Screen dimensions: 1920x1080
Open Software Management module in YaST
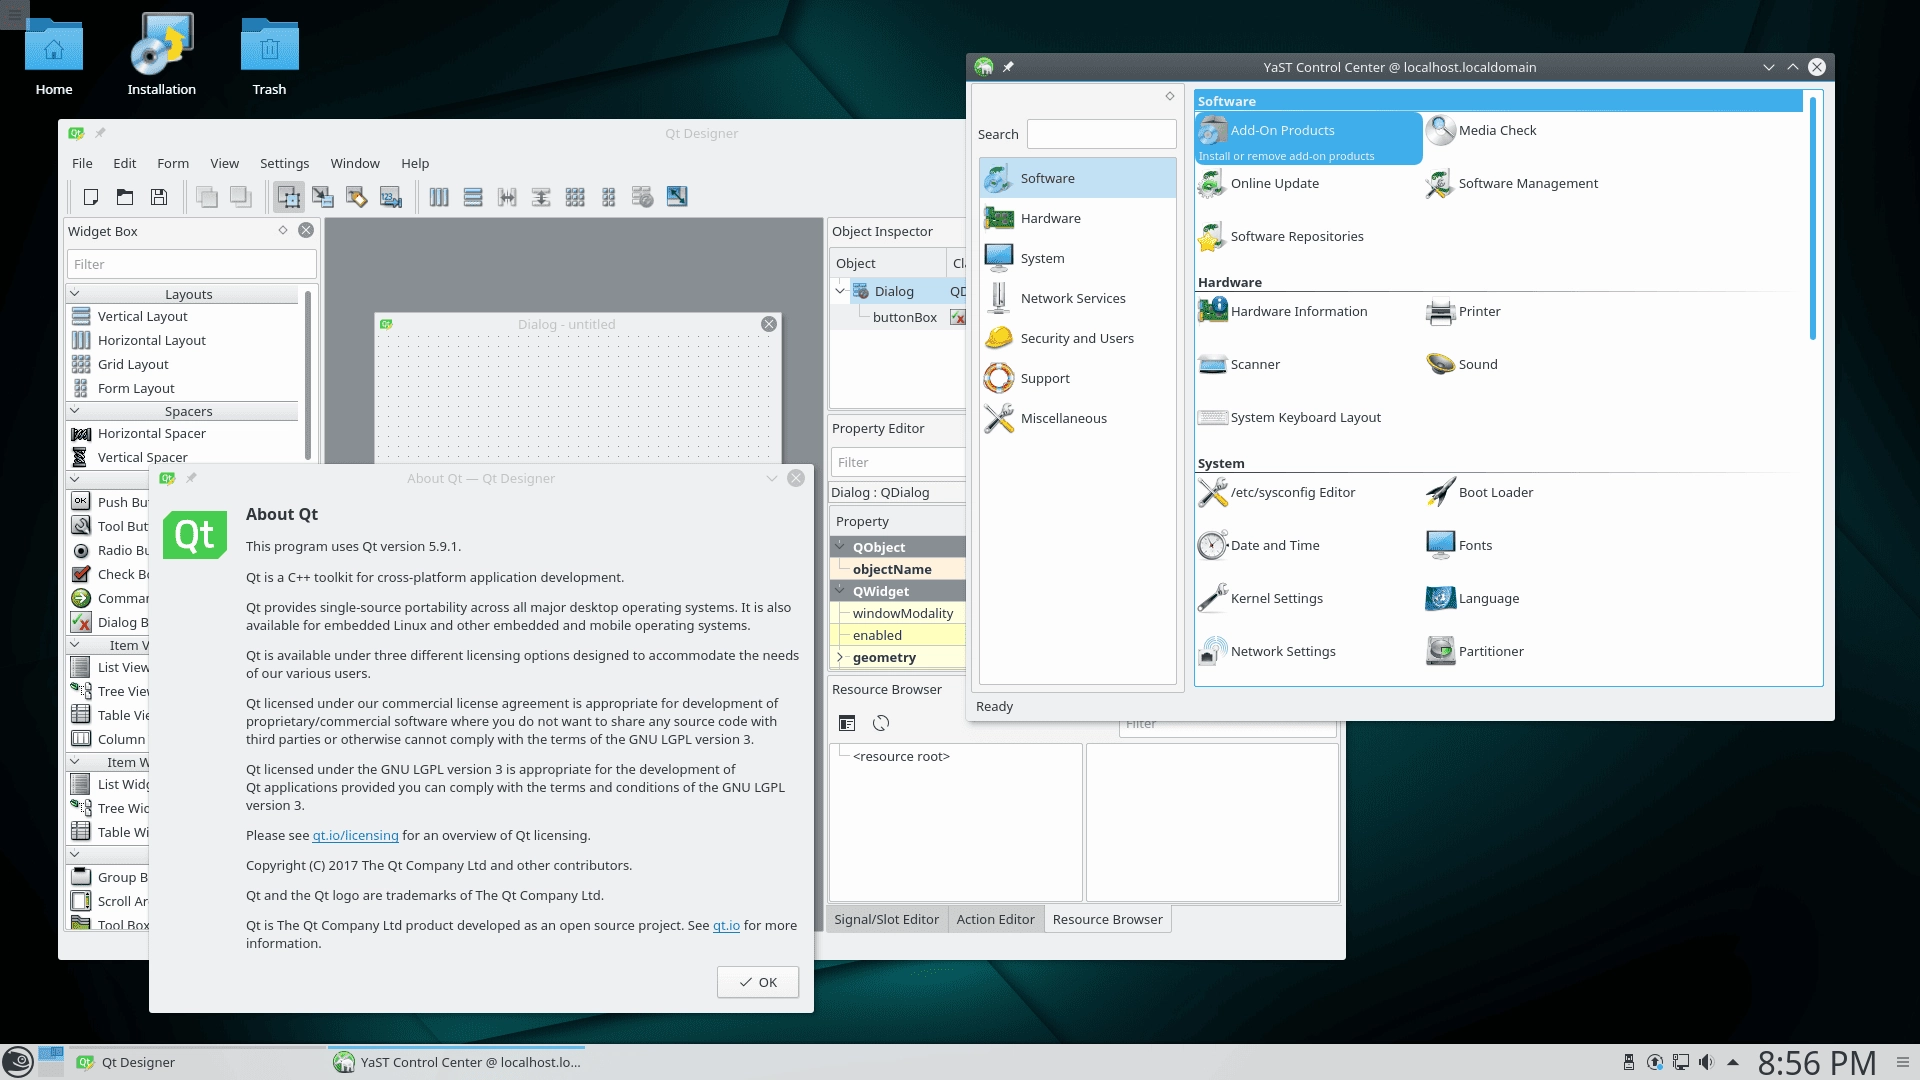(x=1512, y=183)
